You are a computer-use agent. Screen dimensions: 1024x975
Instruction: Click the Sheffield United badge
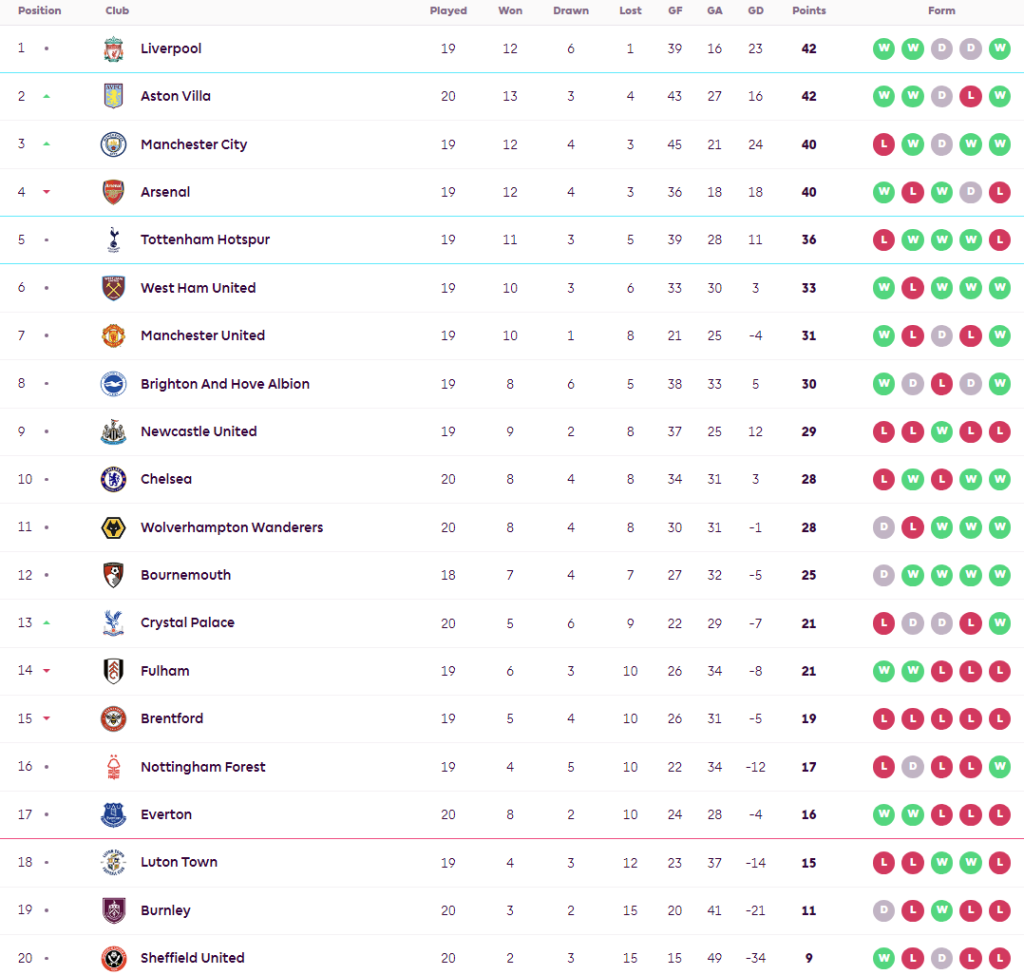[113, 958]
